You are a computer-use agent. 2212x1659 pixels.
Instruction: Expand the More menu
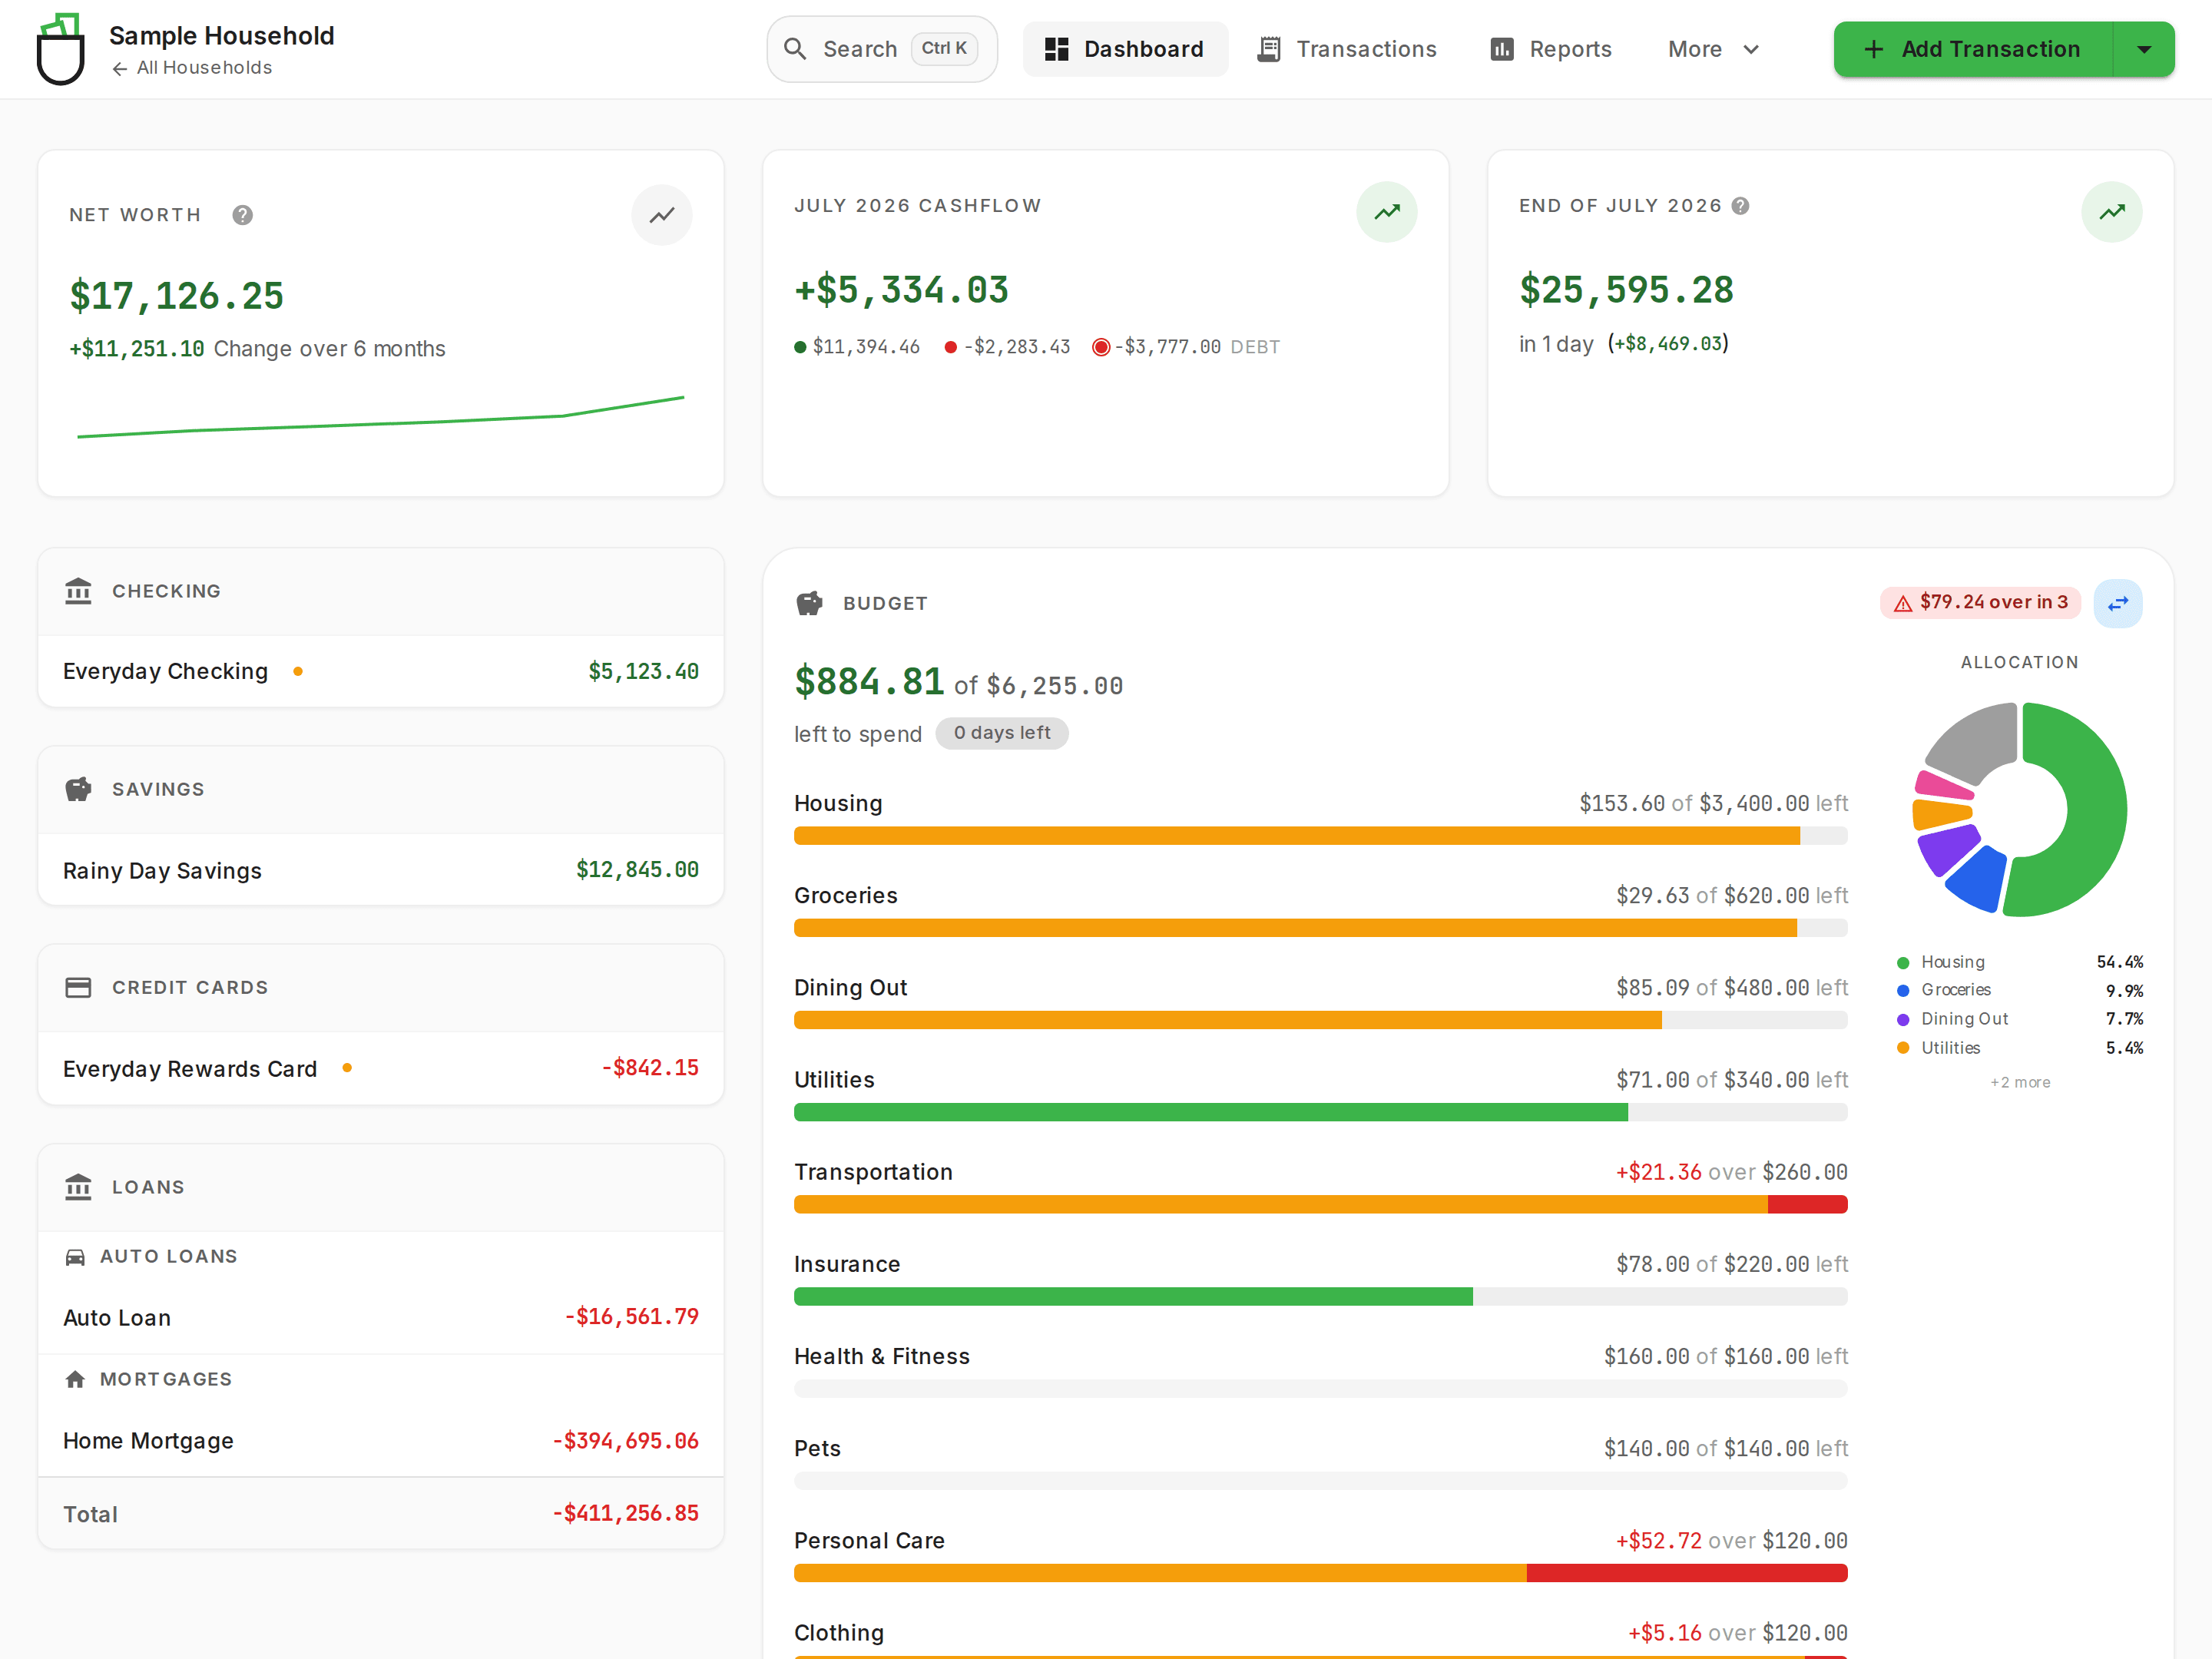coord(1713,49)
